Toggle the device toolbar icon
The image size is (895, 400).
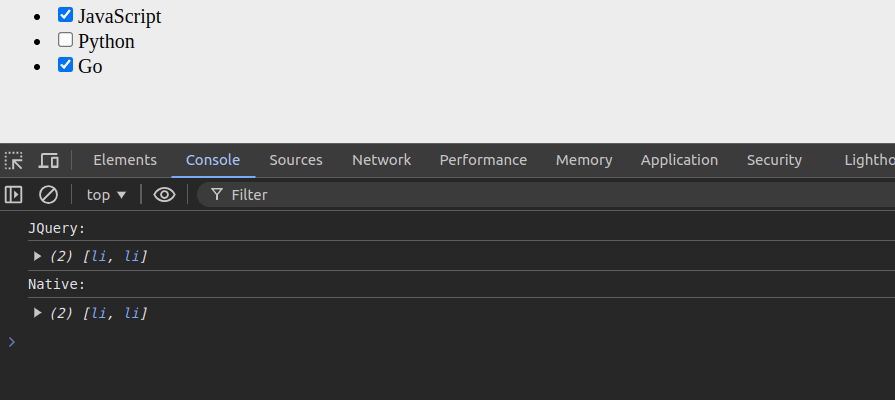(x=48, y=160)
